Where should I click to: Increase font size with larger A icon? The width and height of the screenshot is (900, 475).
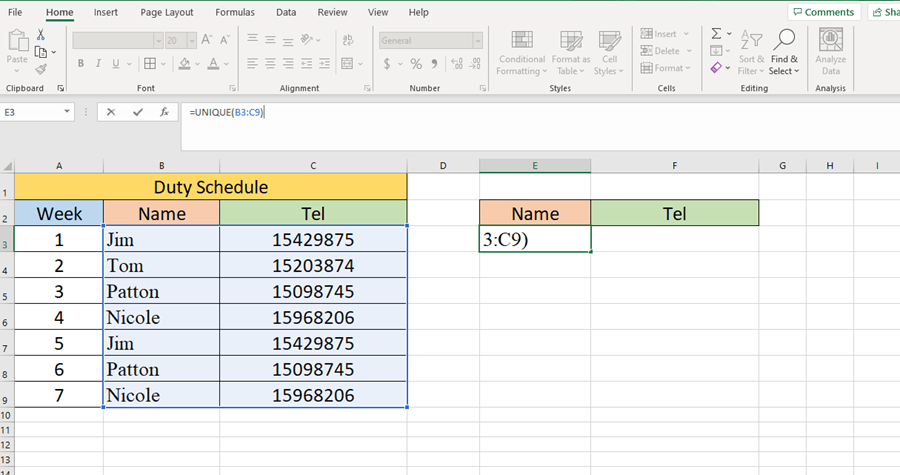click(207, 40)
